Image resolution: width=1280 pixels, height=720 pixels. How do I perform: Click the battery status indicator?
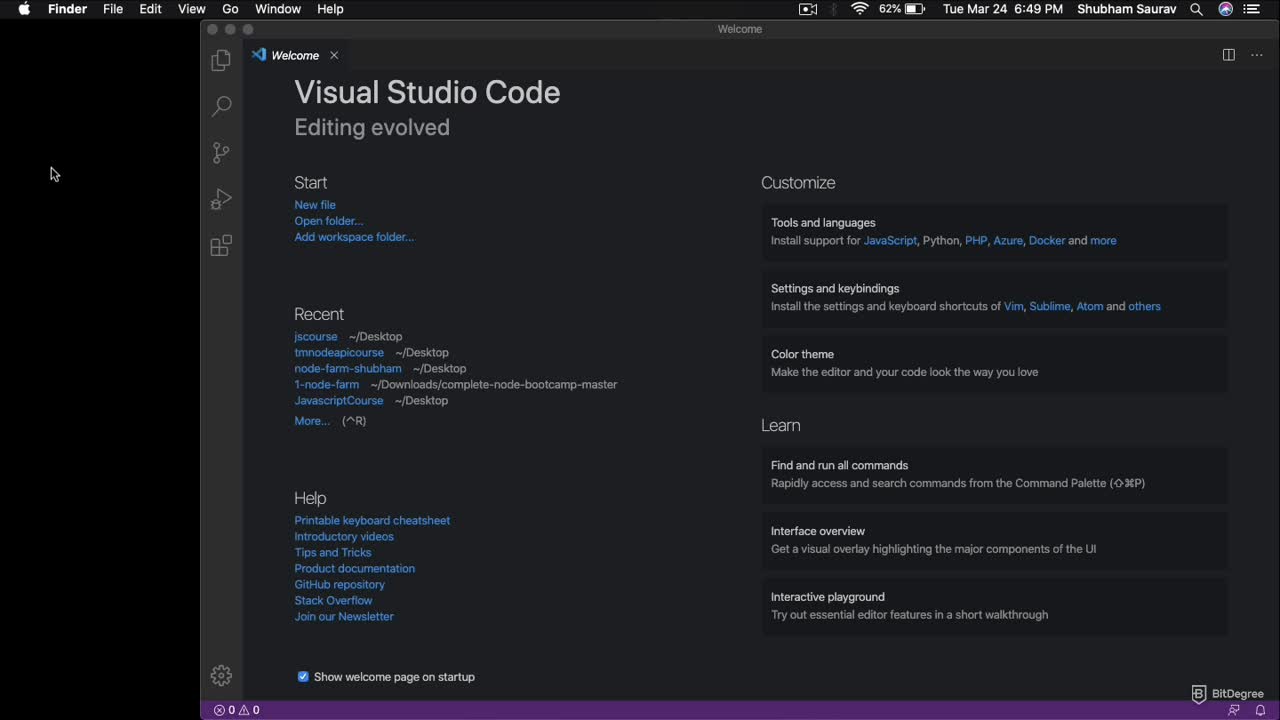(902, 9)
